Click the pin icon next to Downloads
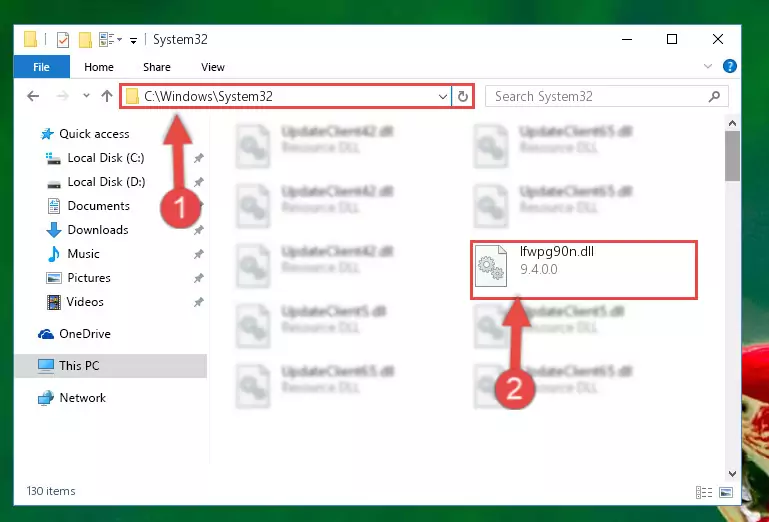Screen dimensions: 769x522 [198, 230]
